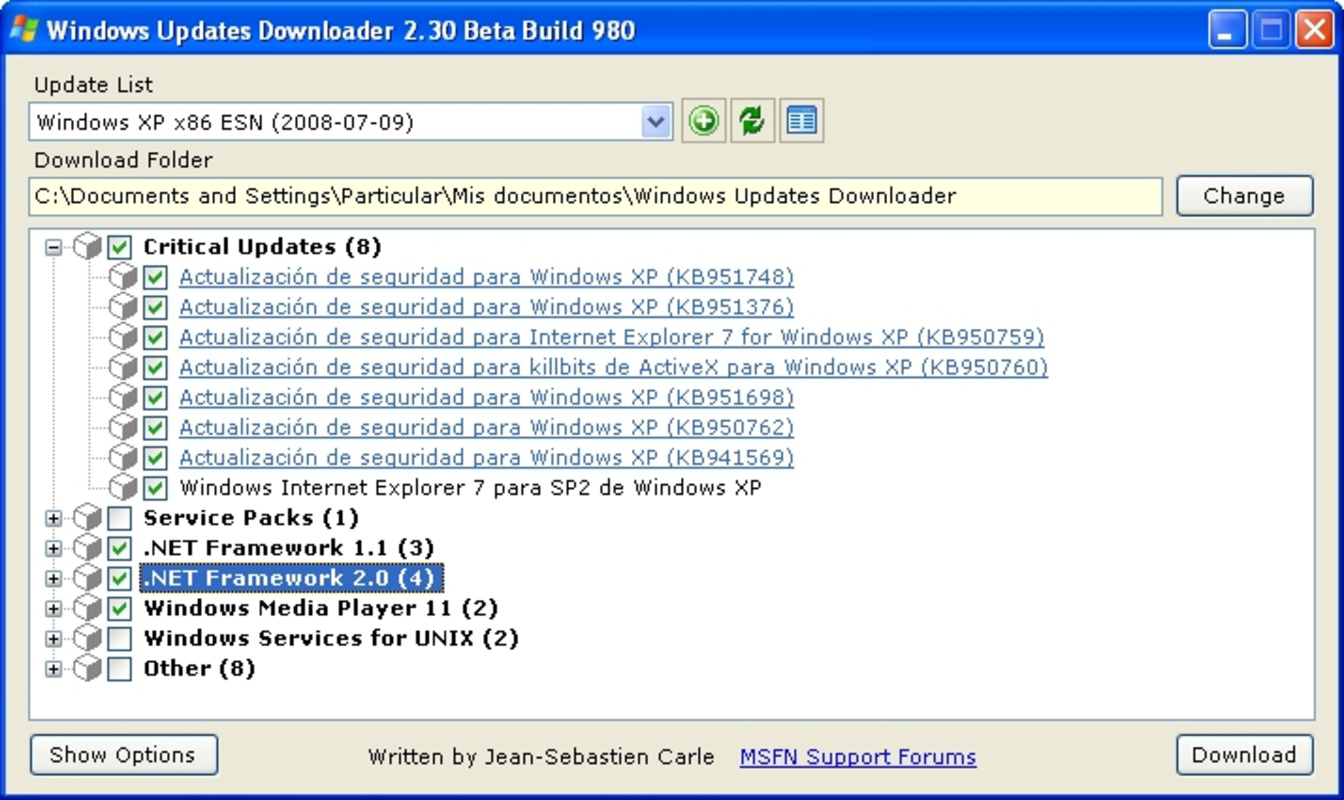Viewport: 1344px width, 800px height.
Task: Select the Critical Updates (8) label
Action: click(262, 246)
